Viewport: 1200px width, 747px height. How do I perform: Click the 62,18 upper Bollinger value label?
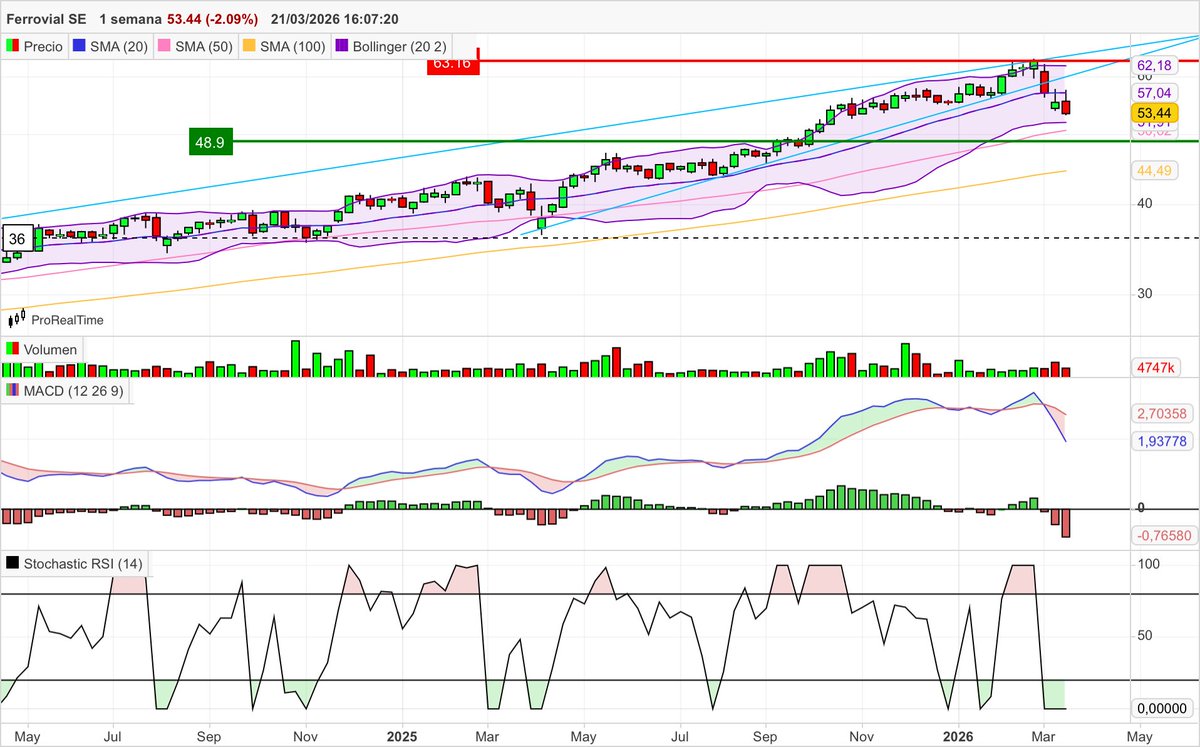point(1153,64)
